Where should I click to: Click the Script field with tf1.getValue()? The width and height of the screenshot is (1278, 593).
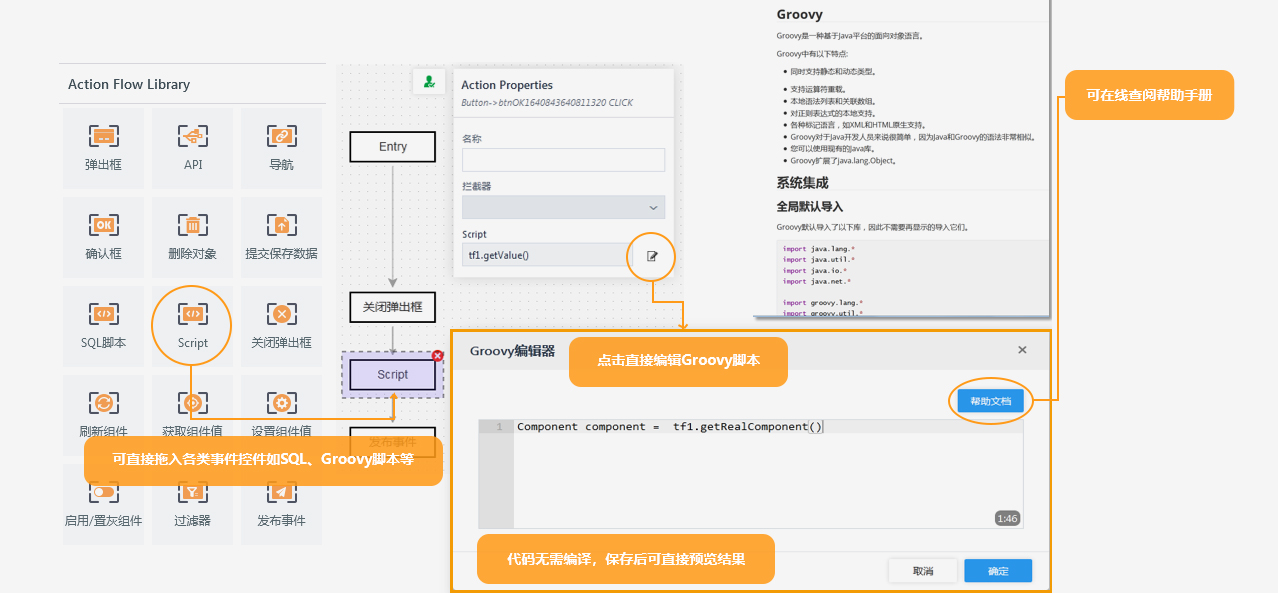pos(546,255)
